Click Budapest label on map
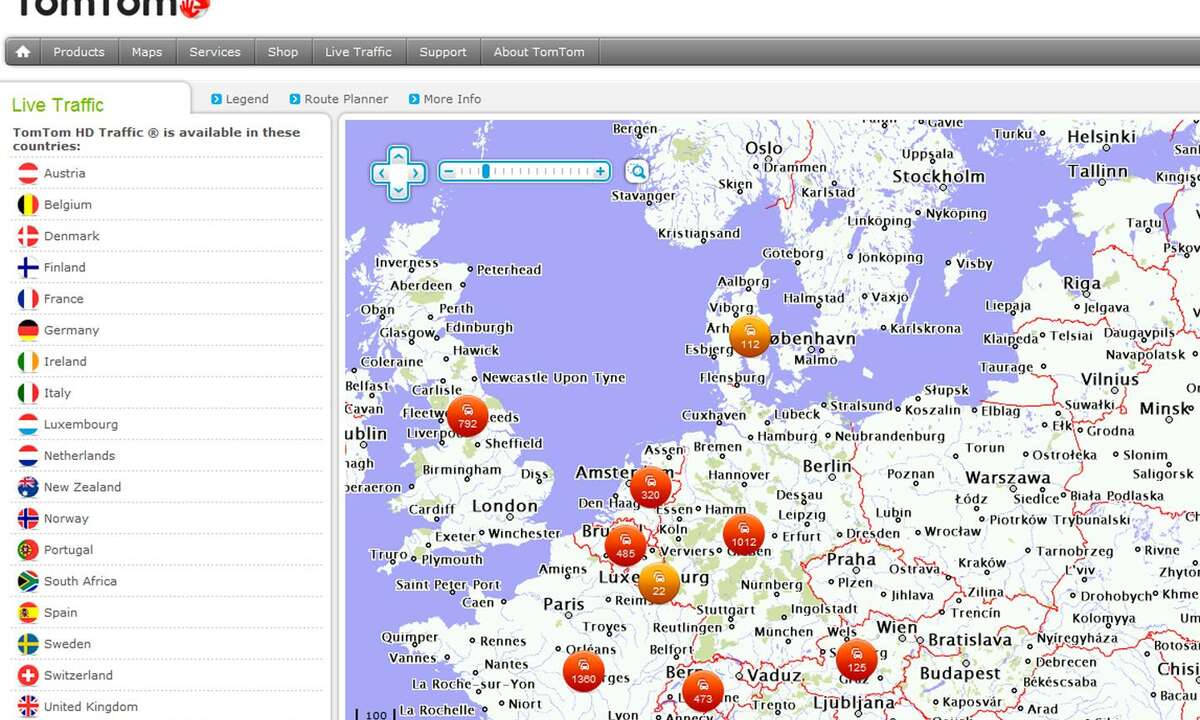The height and width of the screenshot is (720, 1200). 960,673
